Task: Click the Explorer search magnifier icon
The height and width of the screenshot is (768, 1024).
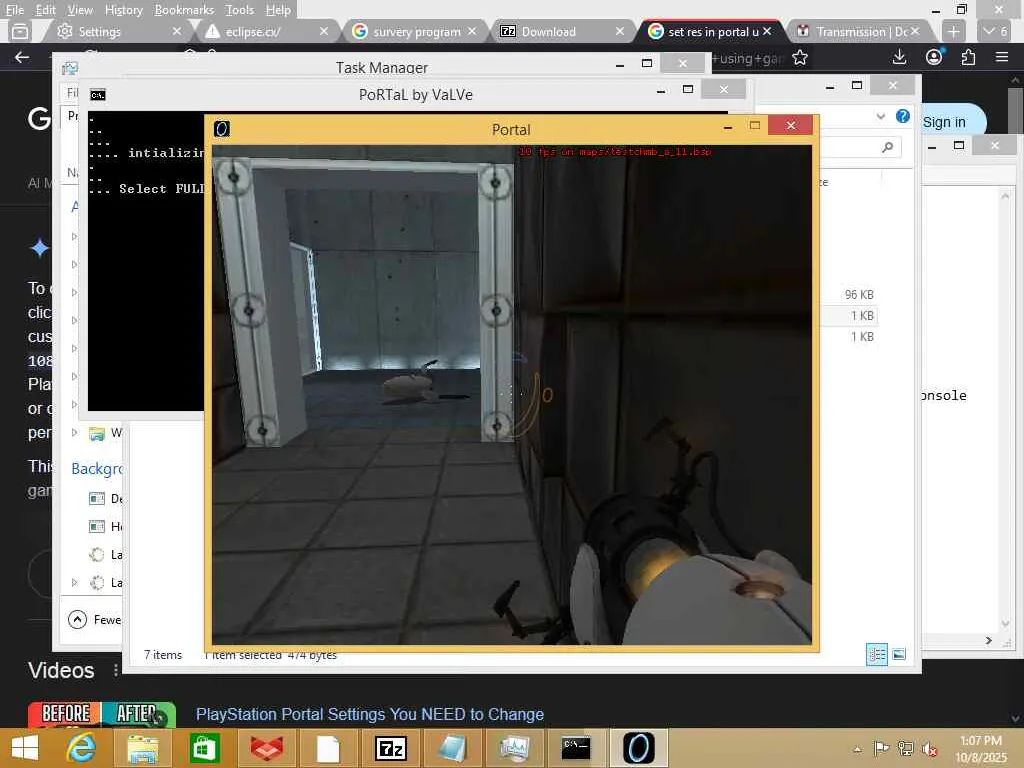Action: click(x=887, y=148)
